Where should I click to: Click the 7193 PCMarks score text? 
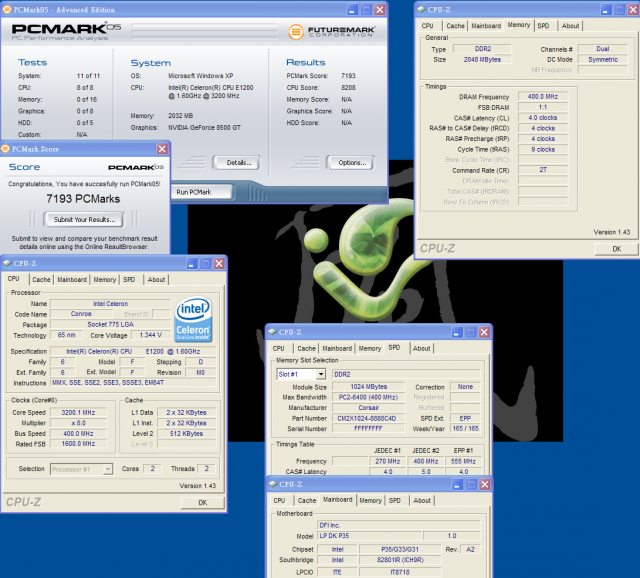(83, 199)
